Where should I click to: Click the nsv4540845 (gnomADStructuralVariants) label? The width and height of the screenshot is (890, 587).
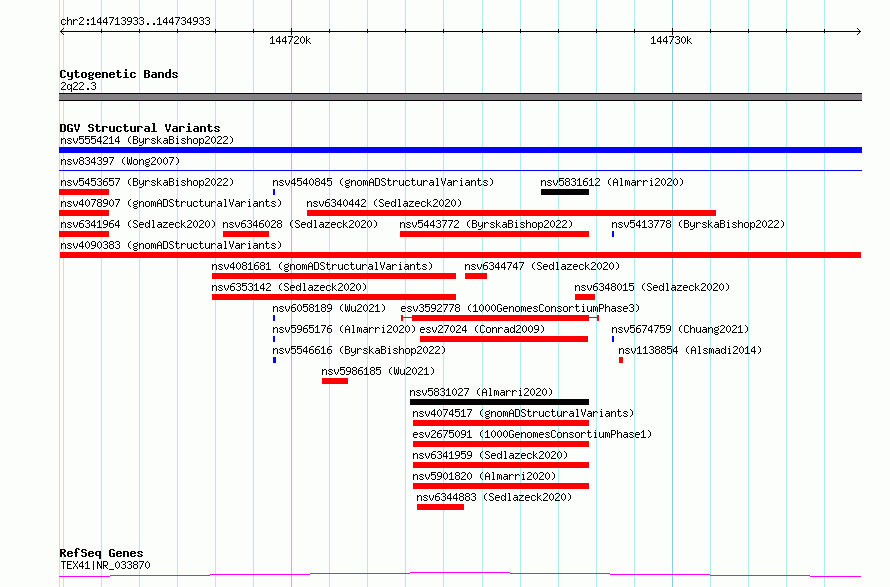(383, 182)
